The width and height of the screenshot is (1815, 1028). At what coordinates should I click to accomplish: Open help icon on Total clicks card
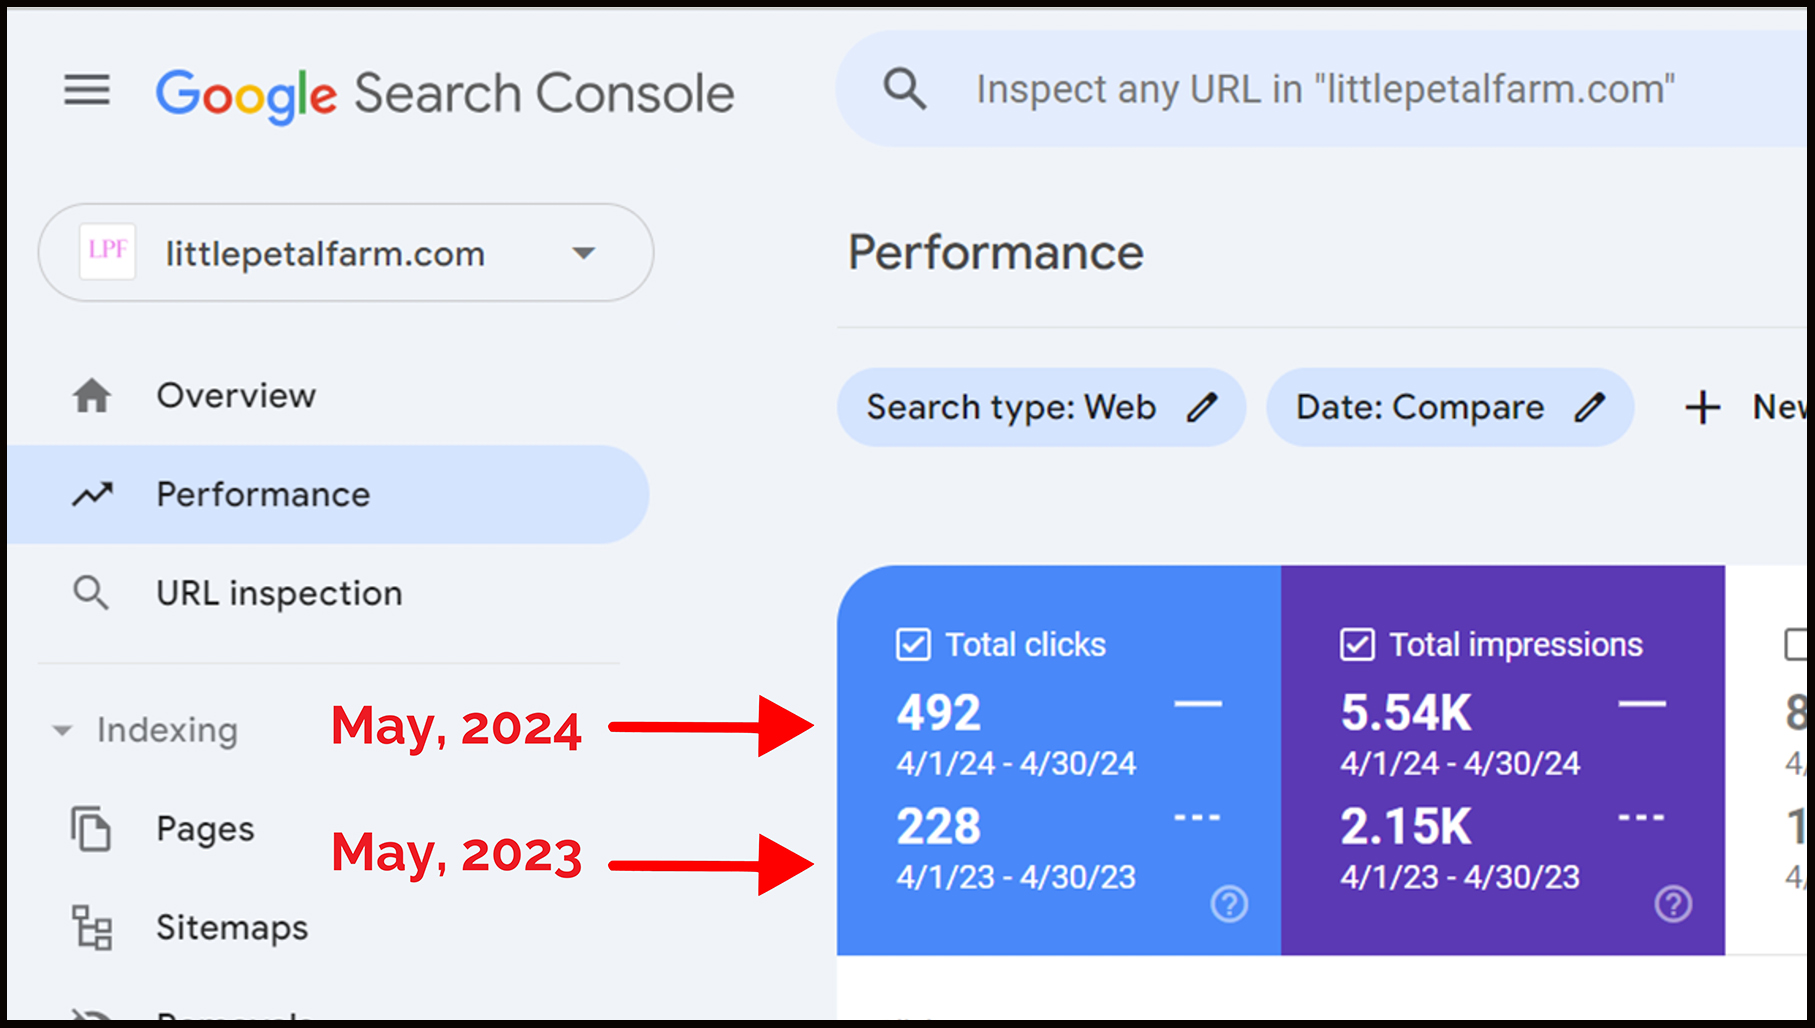(x=1229, y=904)
